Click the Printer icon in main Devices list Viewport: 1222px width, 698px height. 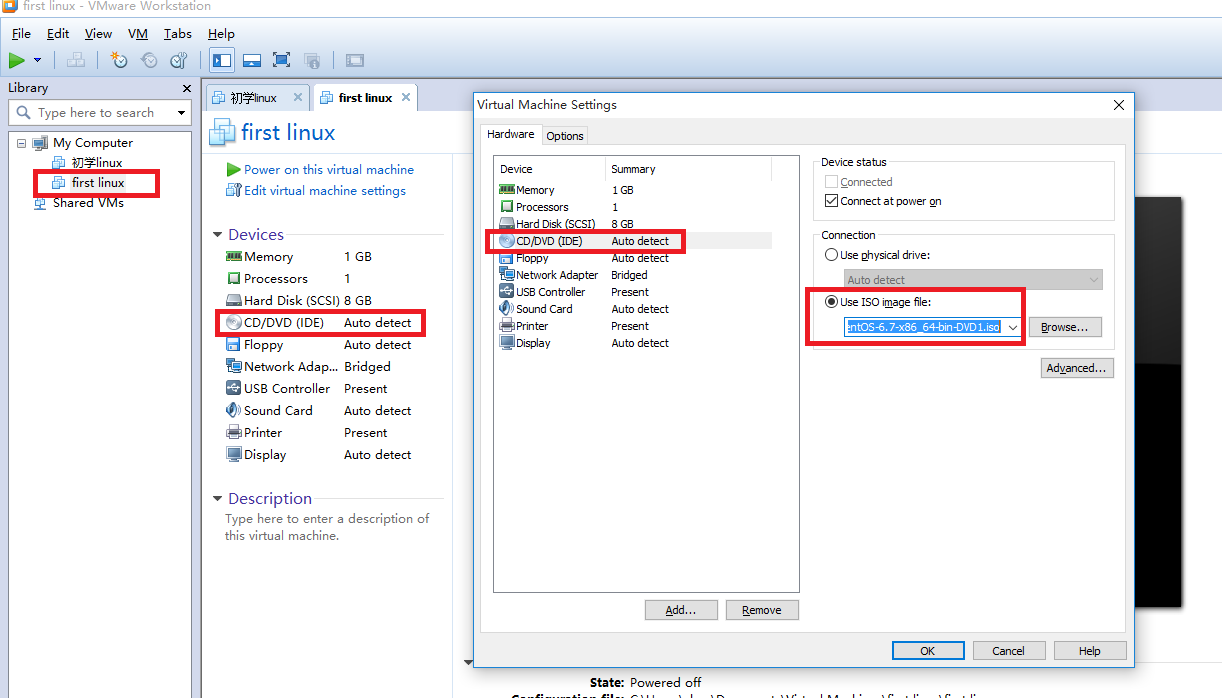click(234, 433)
